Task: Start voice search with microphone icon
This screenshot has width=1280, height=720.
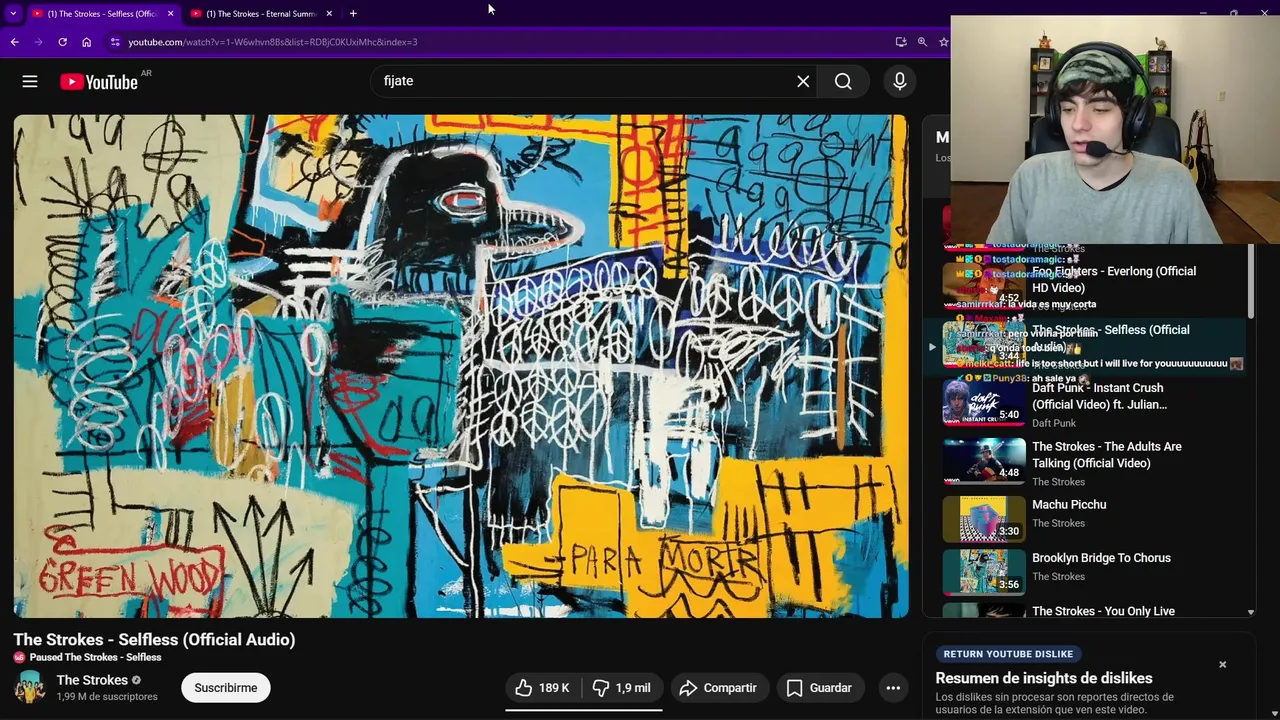Action: [900, 82]
